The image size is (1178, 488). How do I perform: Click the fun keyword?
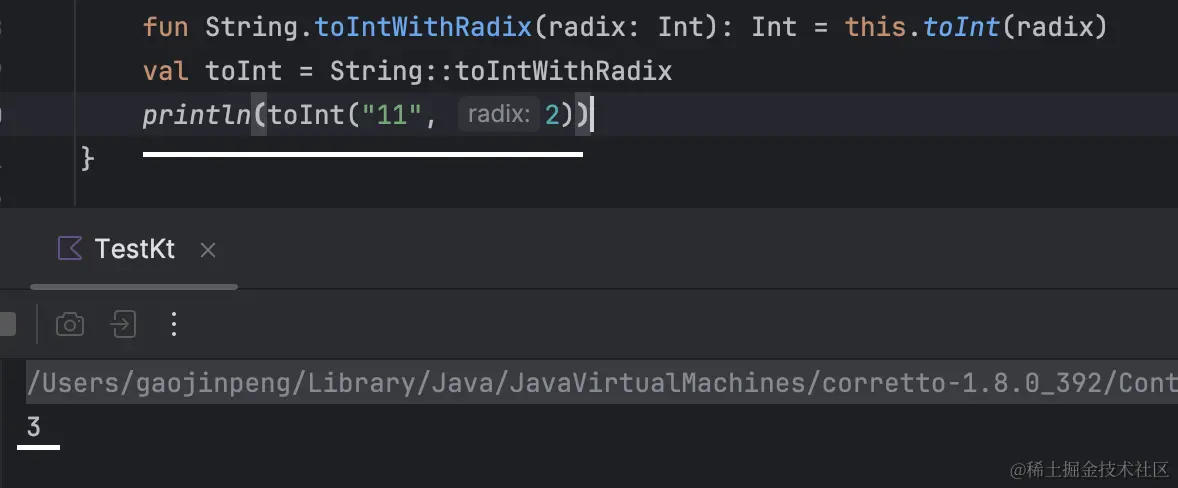[165, 27]
